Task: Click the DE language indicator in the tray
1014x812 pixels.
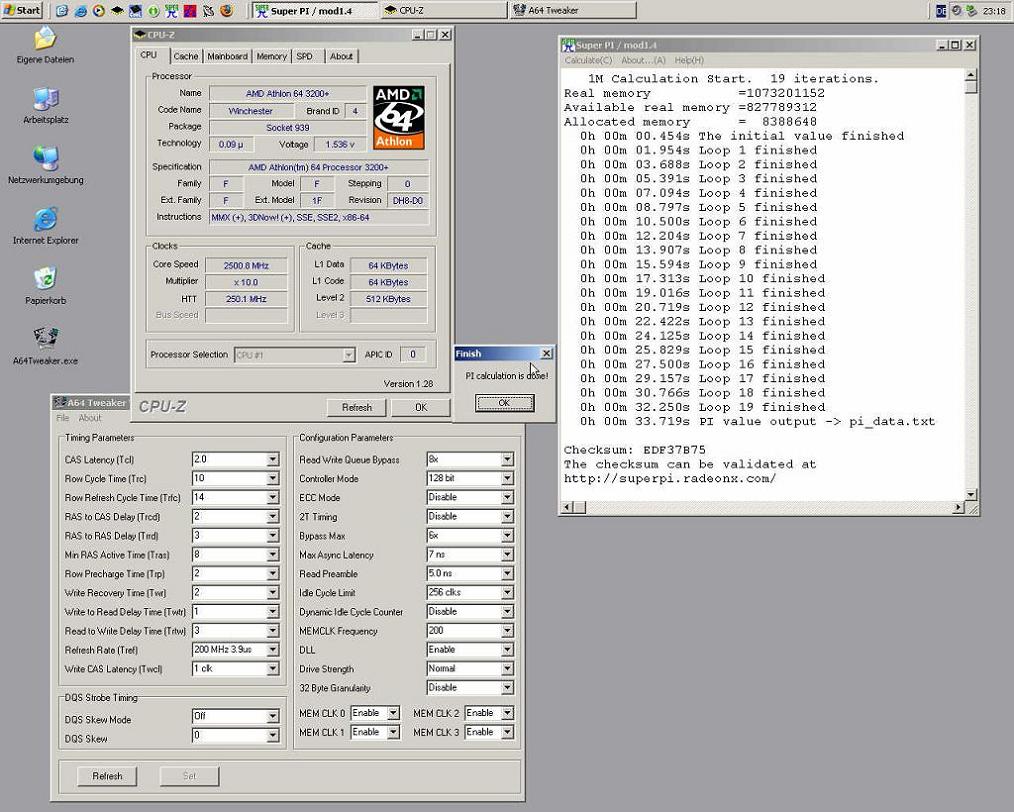Action: (x=941, y=10)
